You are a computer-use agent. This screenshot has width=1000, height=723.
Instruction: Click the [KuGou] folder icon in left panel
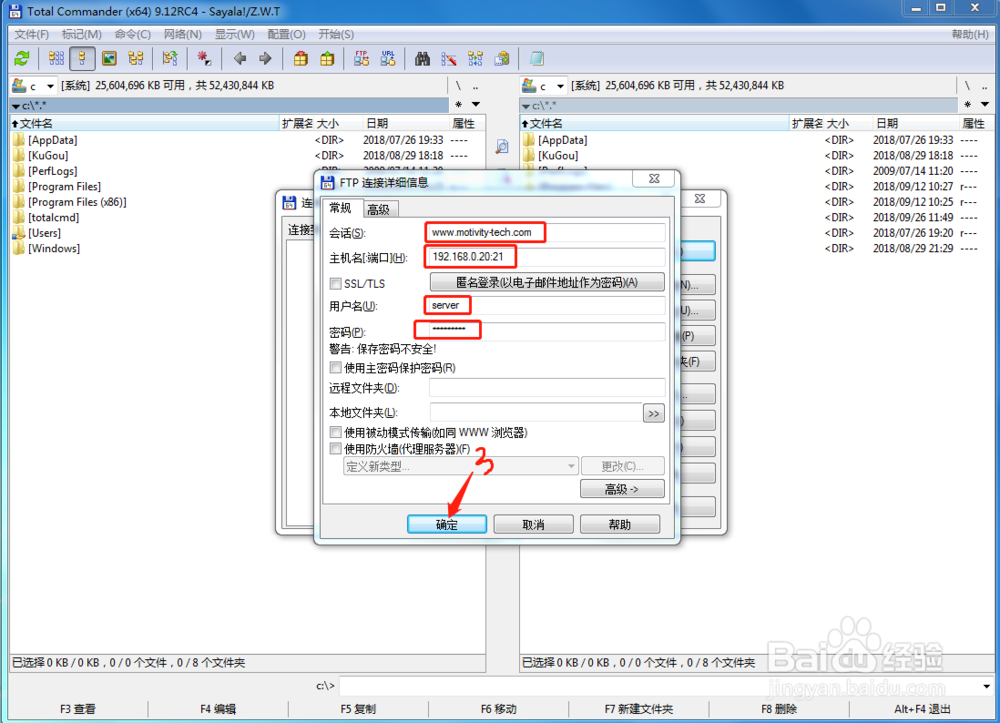[18, 155]
